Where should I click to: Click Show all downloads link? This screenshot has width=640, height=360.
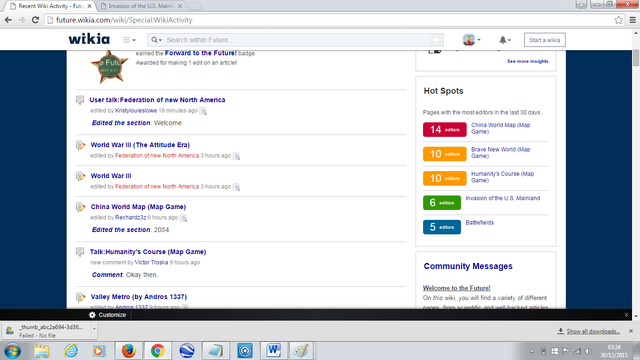tap(593, 331)
